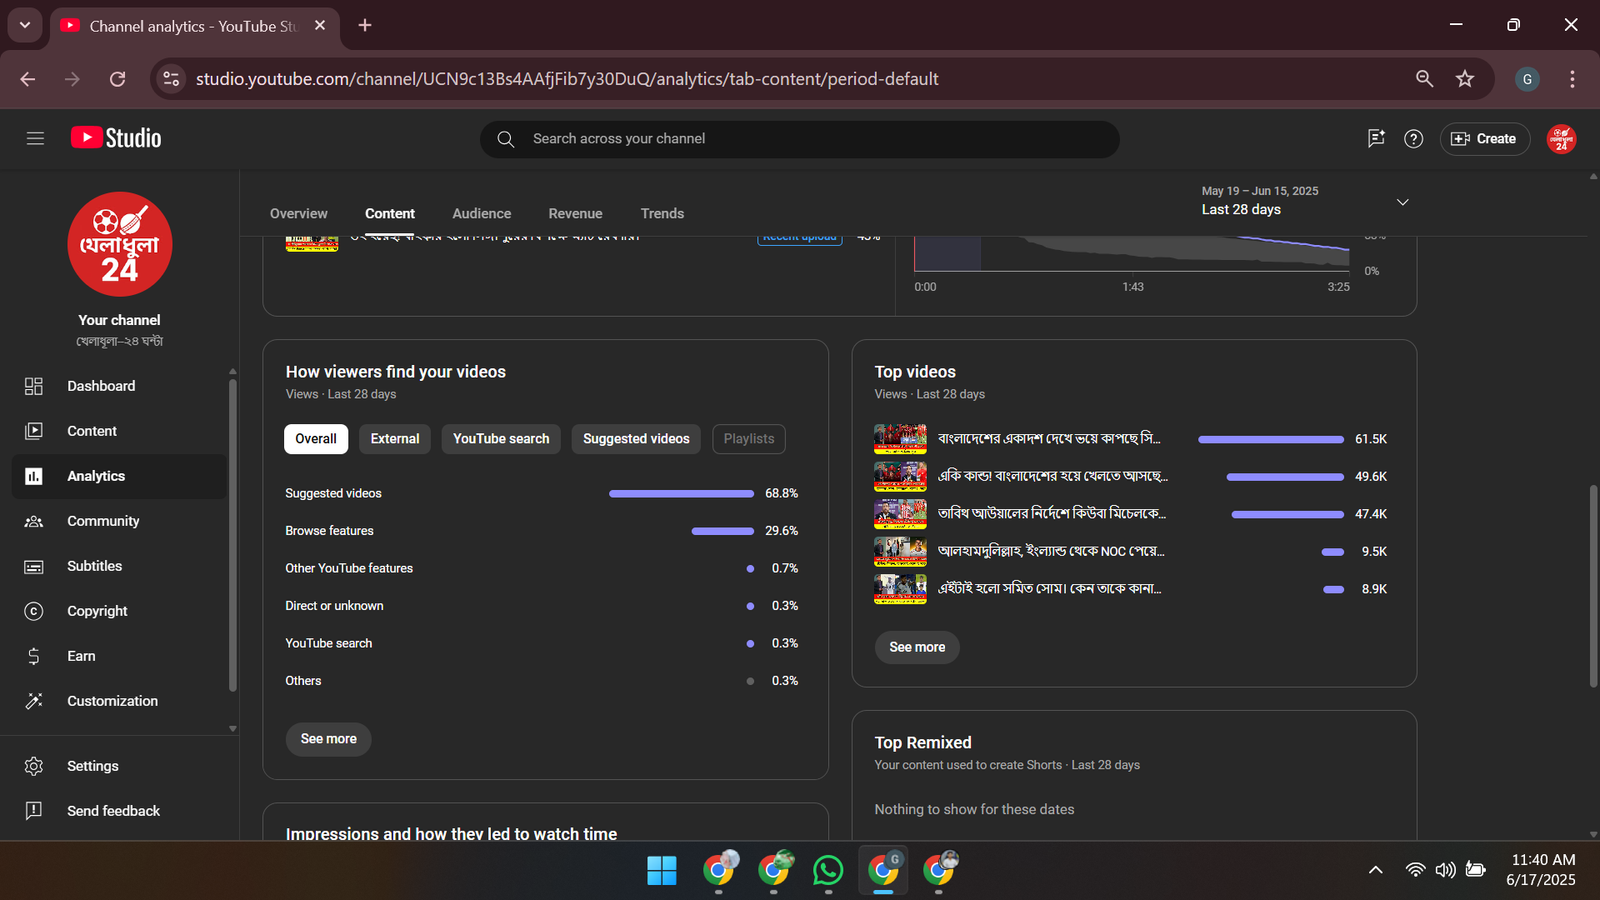1600x900 pixels.
Task: Open the account avatar in Studio header
Action: tap(1561, 139)
